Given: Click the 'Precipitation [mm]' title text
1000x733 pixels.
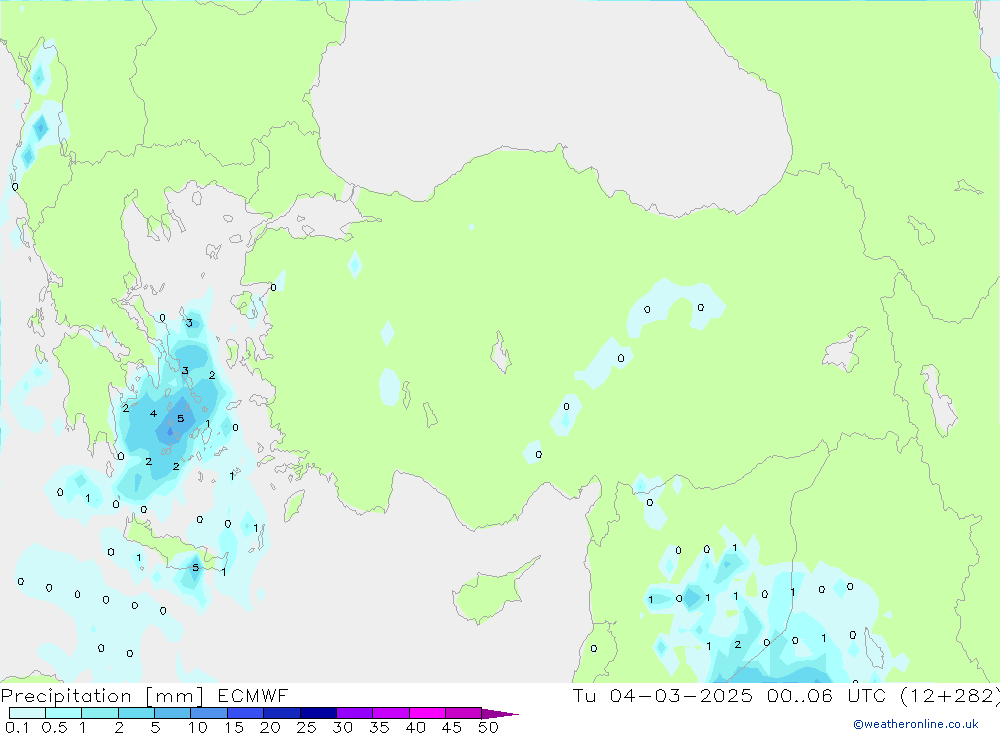Looking at the screenshot, I should [102, 696].
